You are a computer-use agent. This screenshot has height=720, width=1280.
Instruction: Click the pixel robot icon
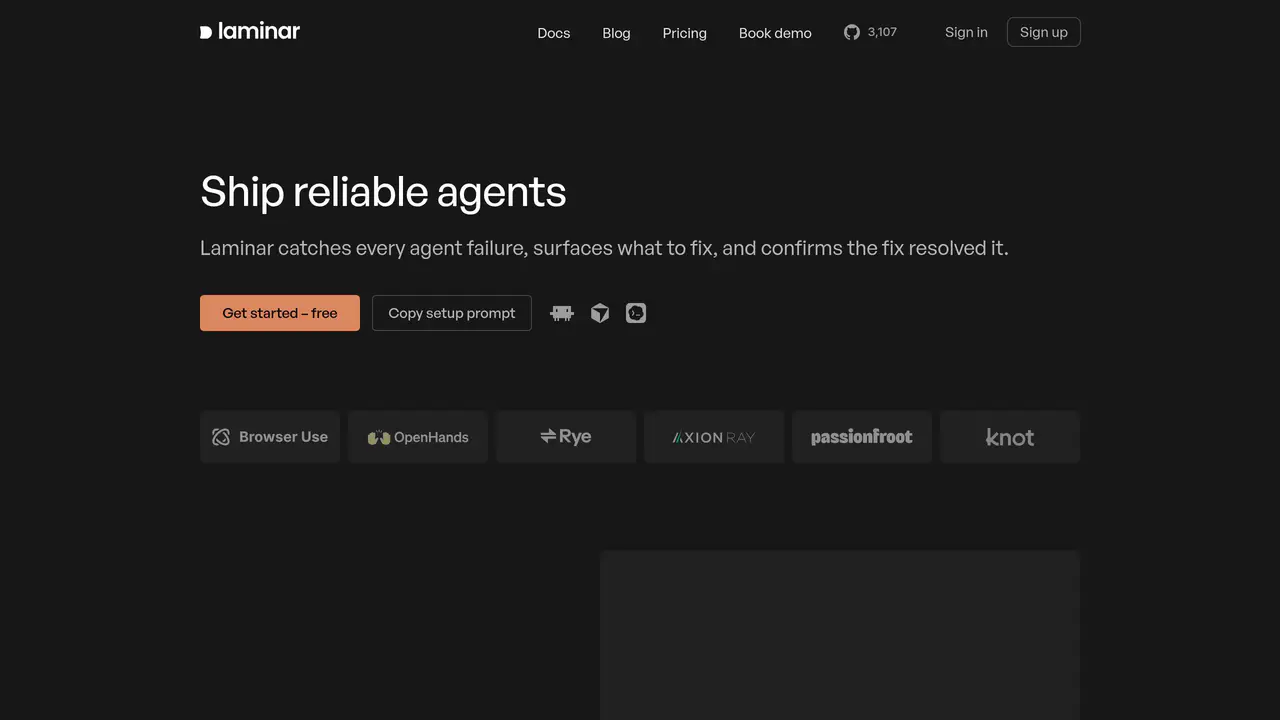[562, 313]
